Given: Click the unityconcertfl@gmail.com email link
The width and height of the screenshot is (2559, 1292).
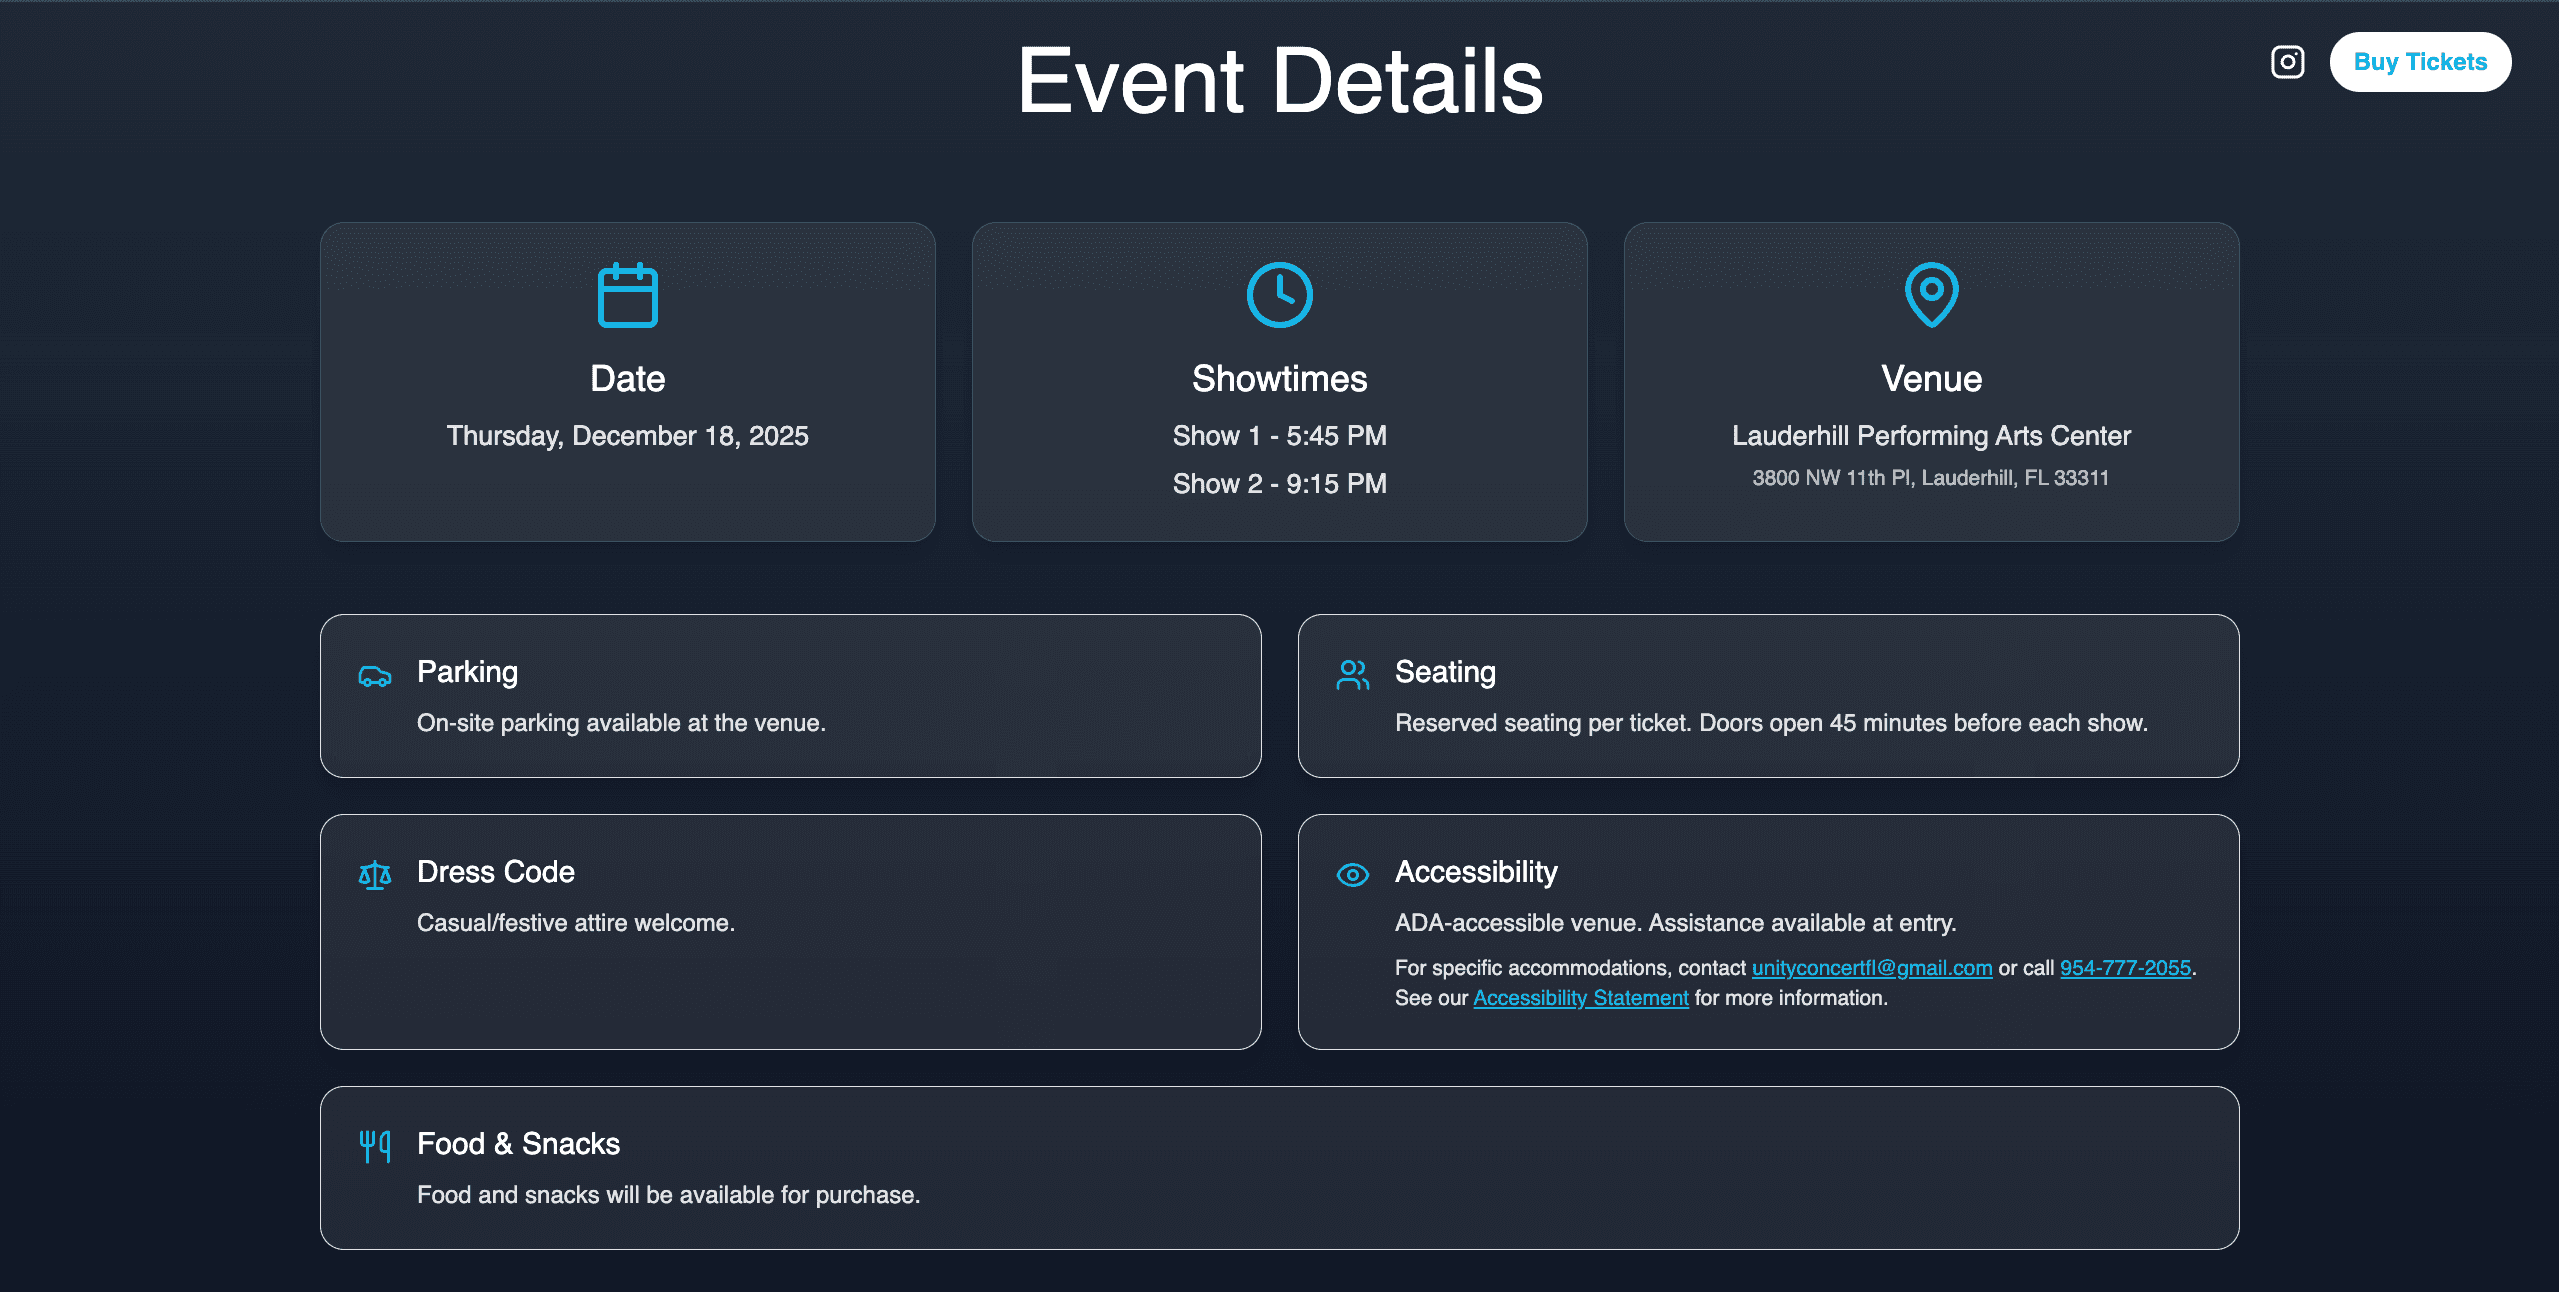Looking at the screenshot, I should [1870, 968].
